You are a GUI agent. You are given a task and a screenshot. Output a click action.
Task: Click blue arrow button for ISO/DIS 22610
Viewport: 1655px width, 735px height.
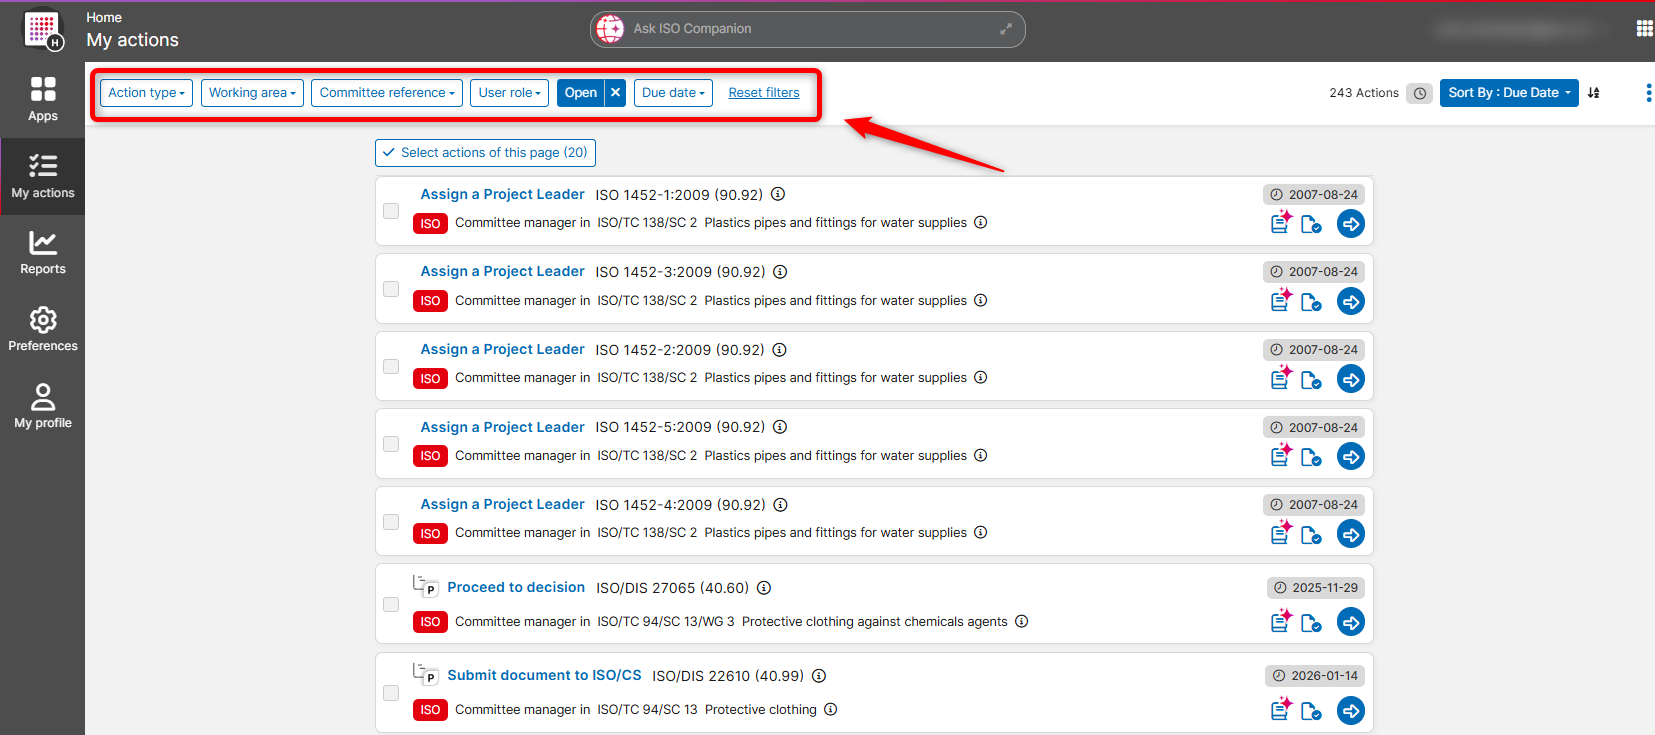tap(1351, 710)
